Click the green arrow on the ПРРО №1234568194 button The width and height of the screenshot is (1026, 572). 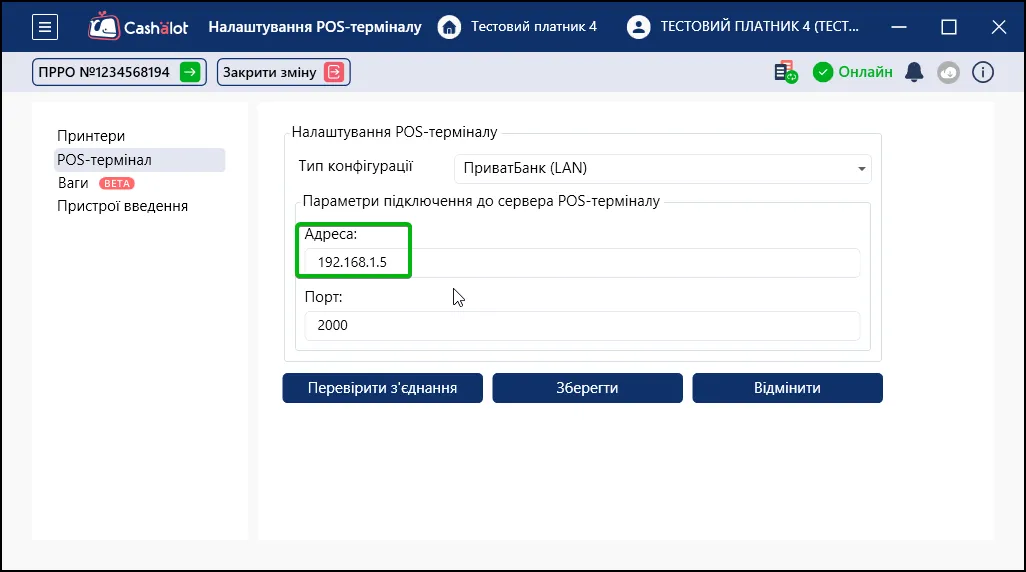190,72
